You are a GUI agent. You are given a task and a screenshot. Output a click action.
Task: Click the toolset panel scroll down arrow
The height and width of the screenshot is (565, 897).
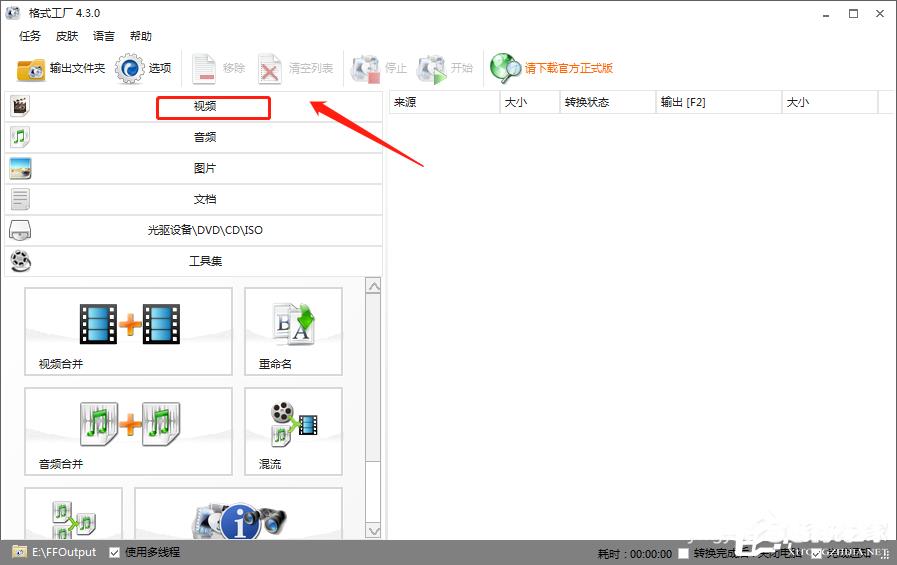pos(373,531)
